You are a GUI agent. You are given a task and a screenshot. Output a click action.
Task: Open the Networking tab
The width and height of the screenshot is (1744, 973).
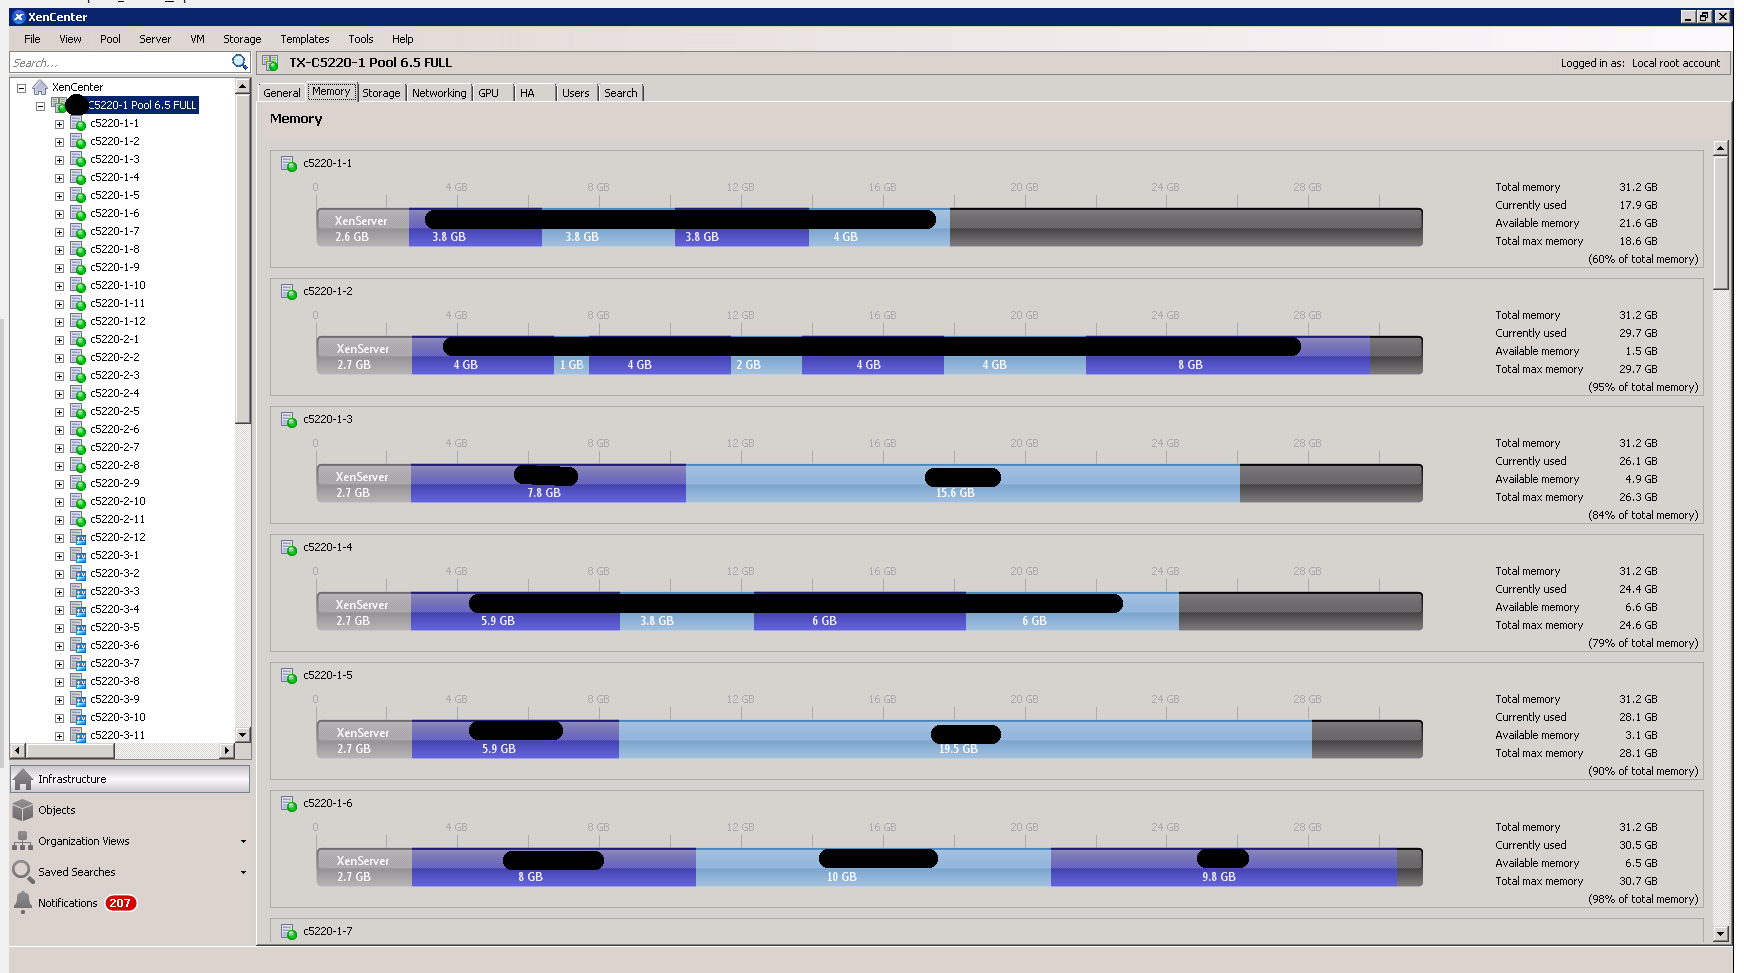click(439, 93)
